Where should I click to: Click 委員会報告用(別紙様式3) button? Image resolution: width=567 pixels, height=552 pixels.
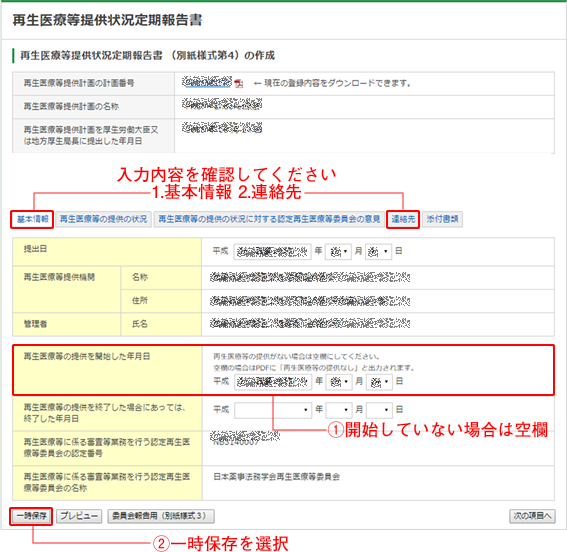point(161,516)
